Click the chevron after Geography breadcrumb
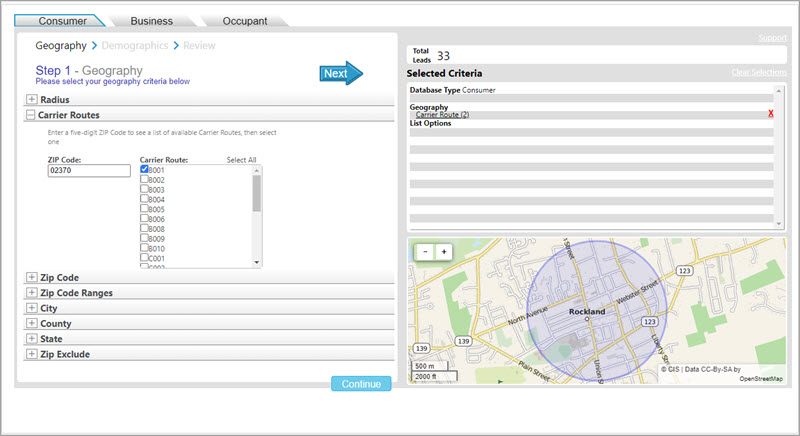The width and height of the screenshot is (800, 436). 94,46
